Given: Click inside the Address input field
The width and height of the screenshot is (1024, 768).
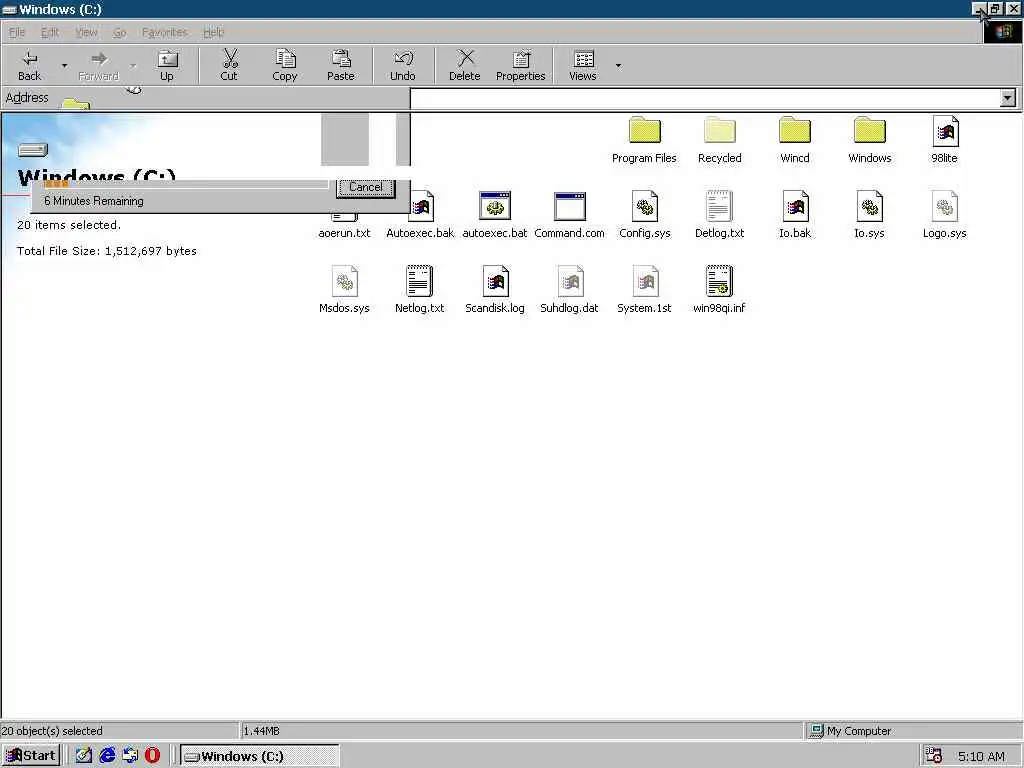Looking at the screenshot, I should pos(705,98).
